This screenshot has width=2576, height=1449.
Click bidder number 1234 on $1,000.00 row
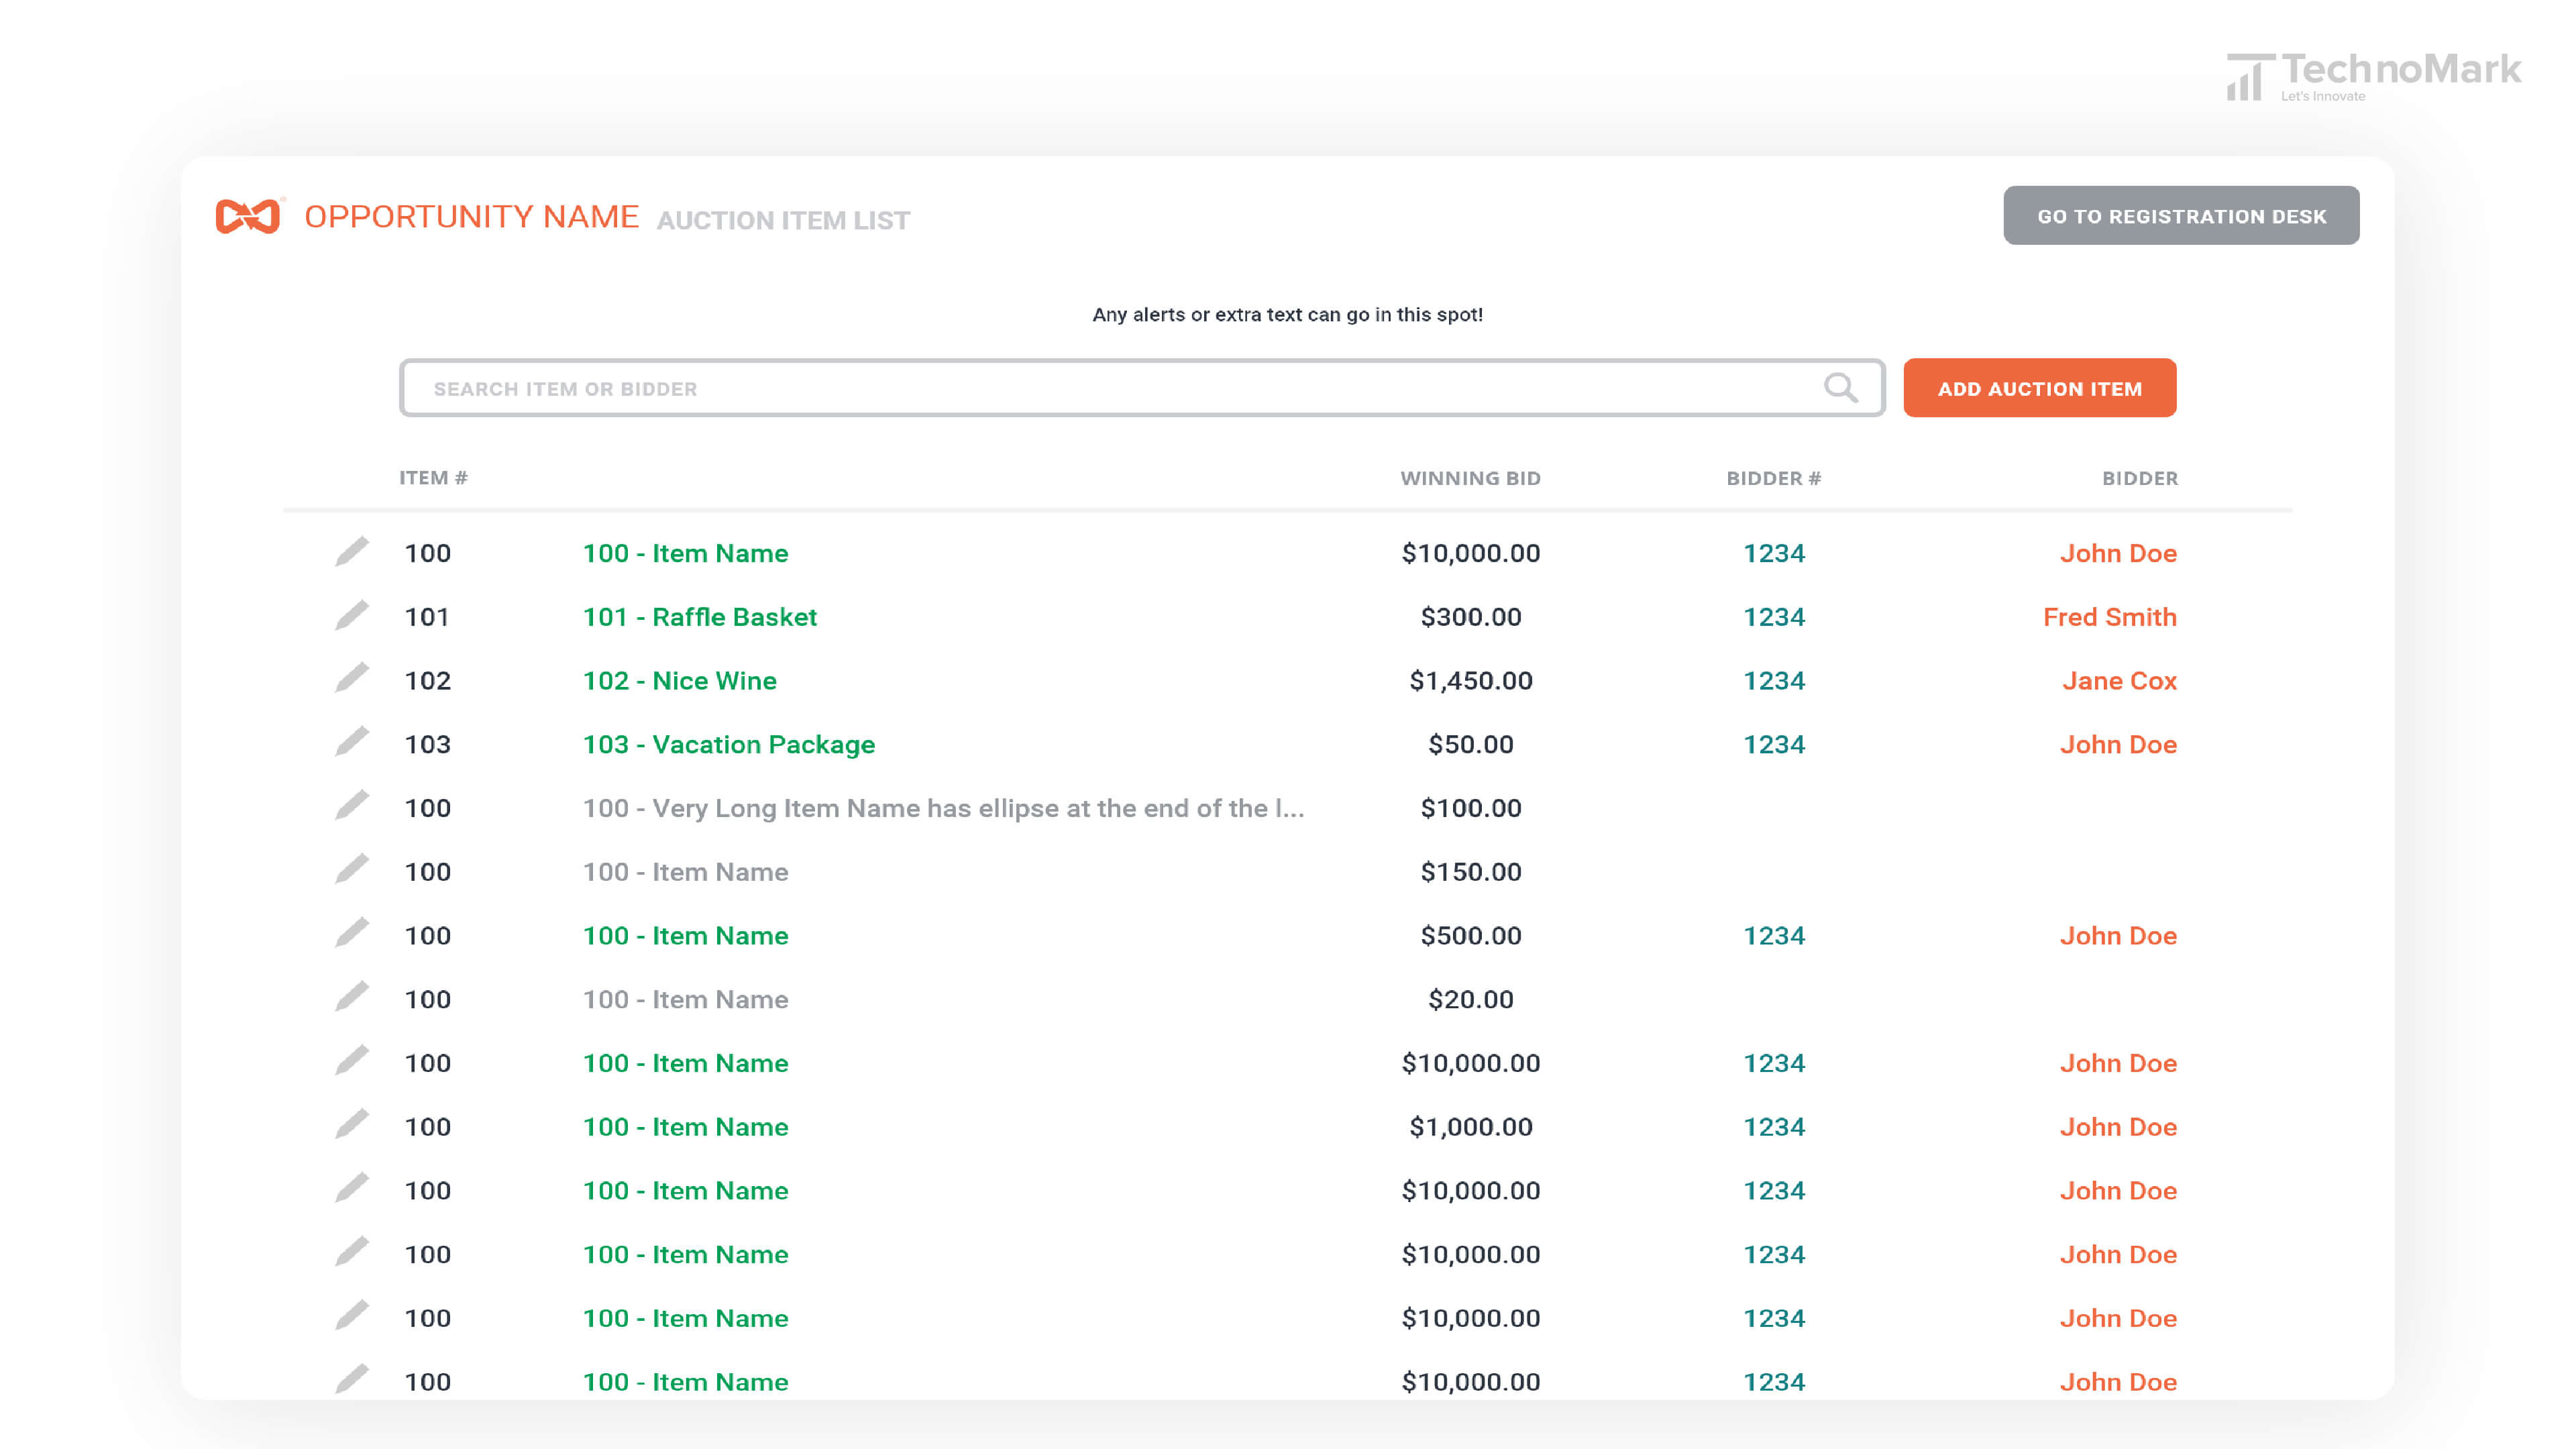pyautogui.click(x=1774, y=1127)
